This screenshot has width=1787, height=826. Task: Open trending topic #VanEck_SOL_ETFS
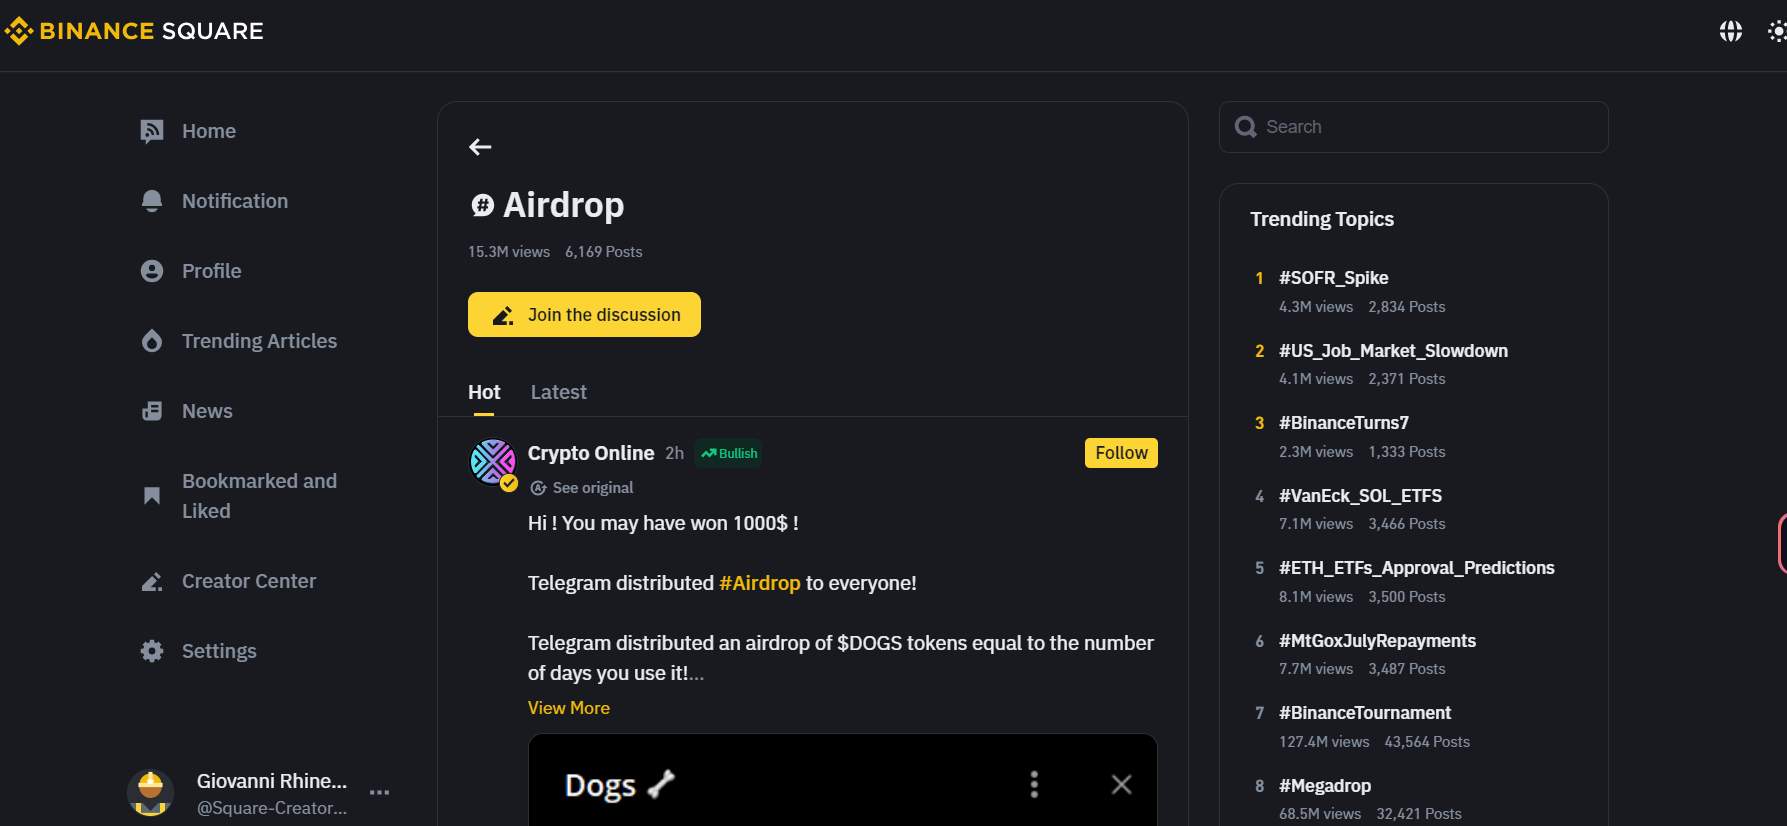click(1360, 496)
